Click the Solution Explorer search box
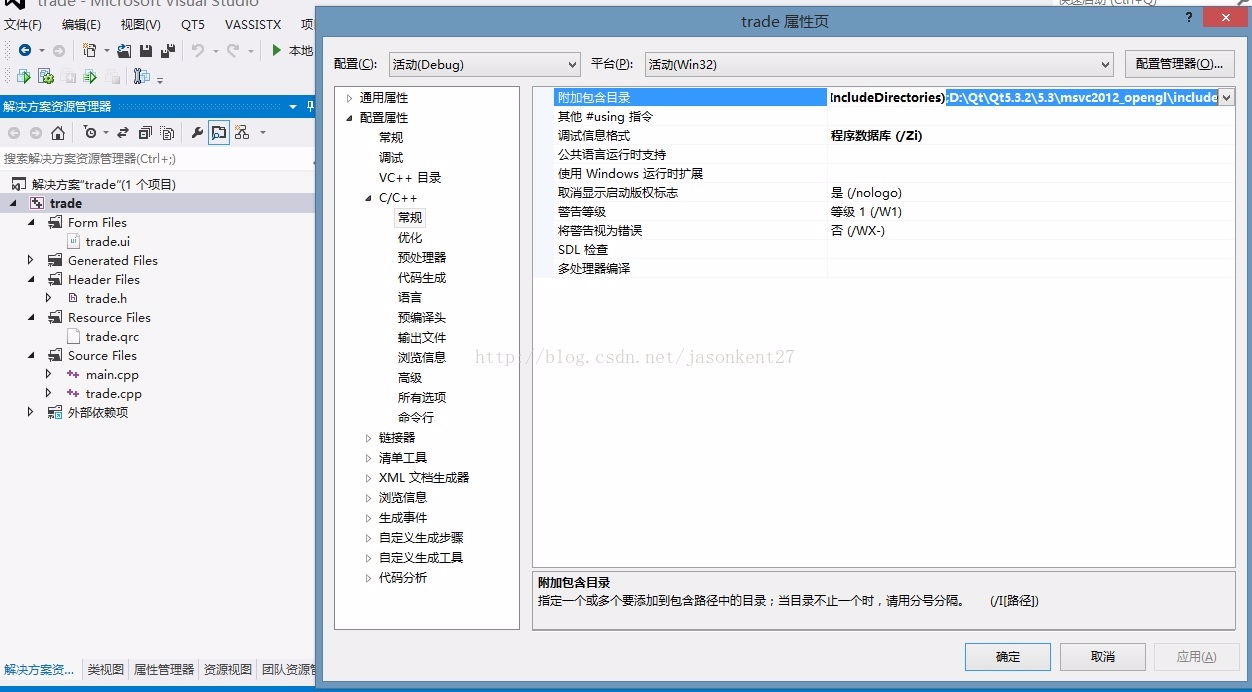Screen dimensions: 1252x692 [150, 159]
